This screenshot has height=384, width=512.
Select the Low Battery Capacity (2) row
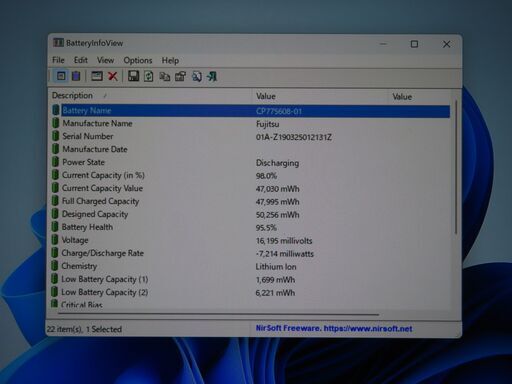tap(251, 292)
